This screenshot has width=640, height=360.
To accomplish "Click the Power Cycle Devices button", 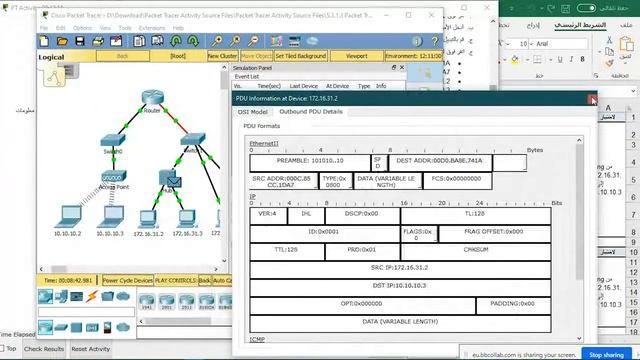I will click(x=127, y=280).
